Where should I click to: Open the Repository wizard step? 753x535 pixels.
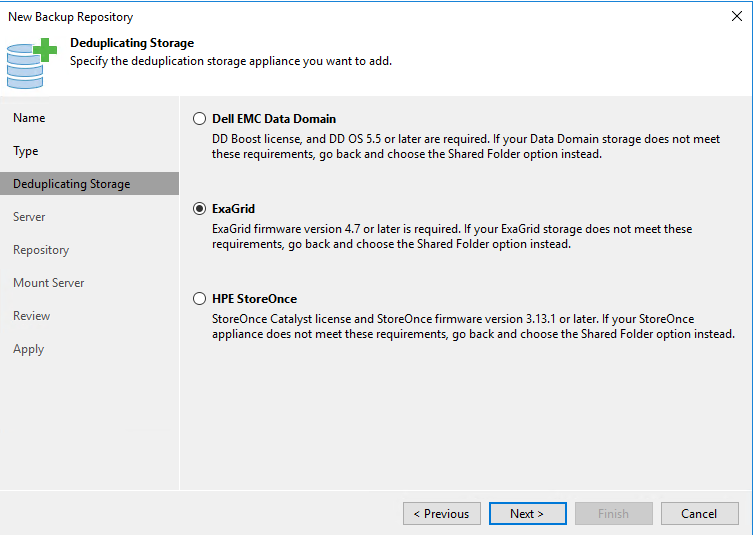point(41,250)
